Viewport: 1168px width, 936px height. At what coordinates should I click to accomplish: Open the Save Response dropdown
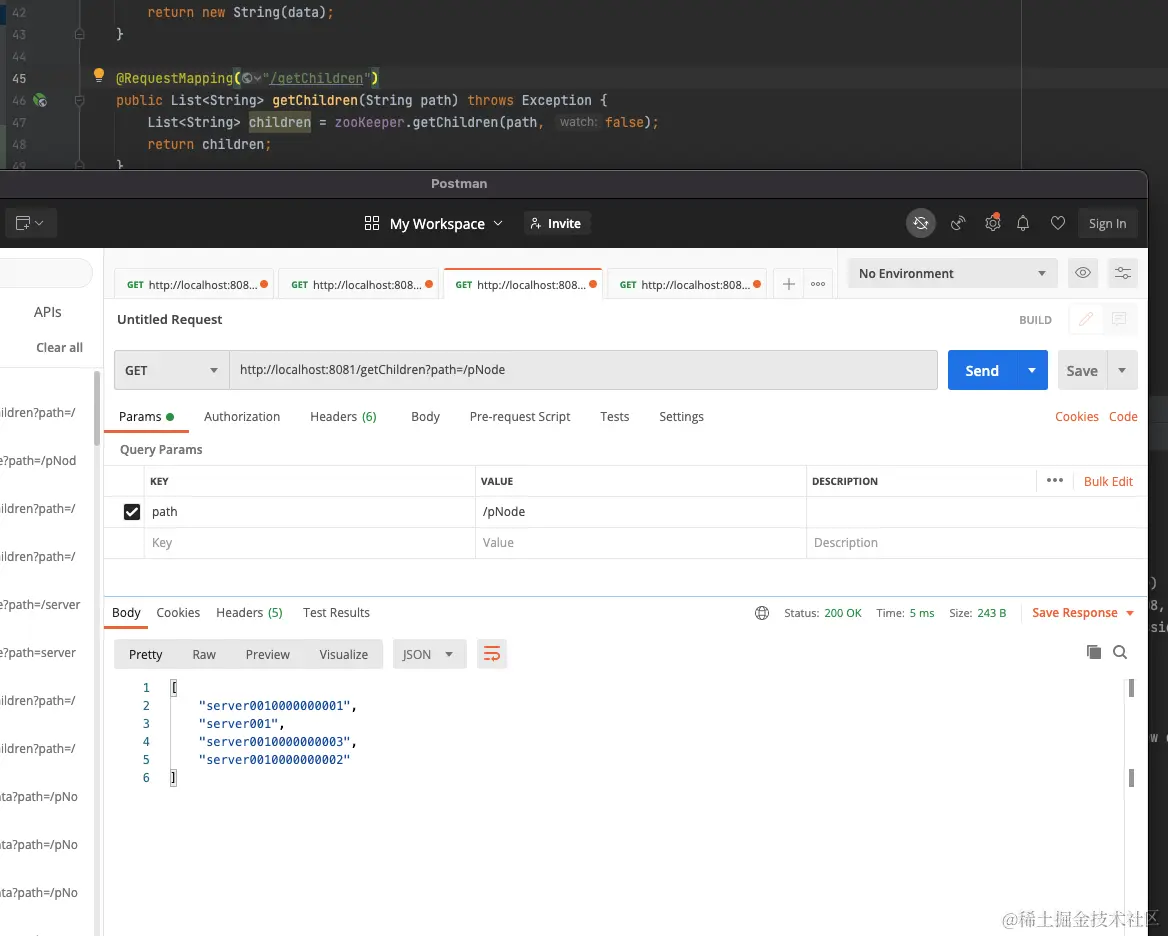1082,613
